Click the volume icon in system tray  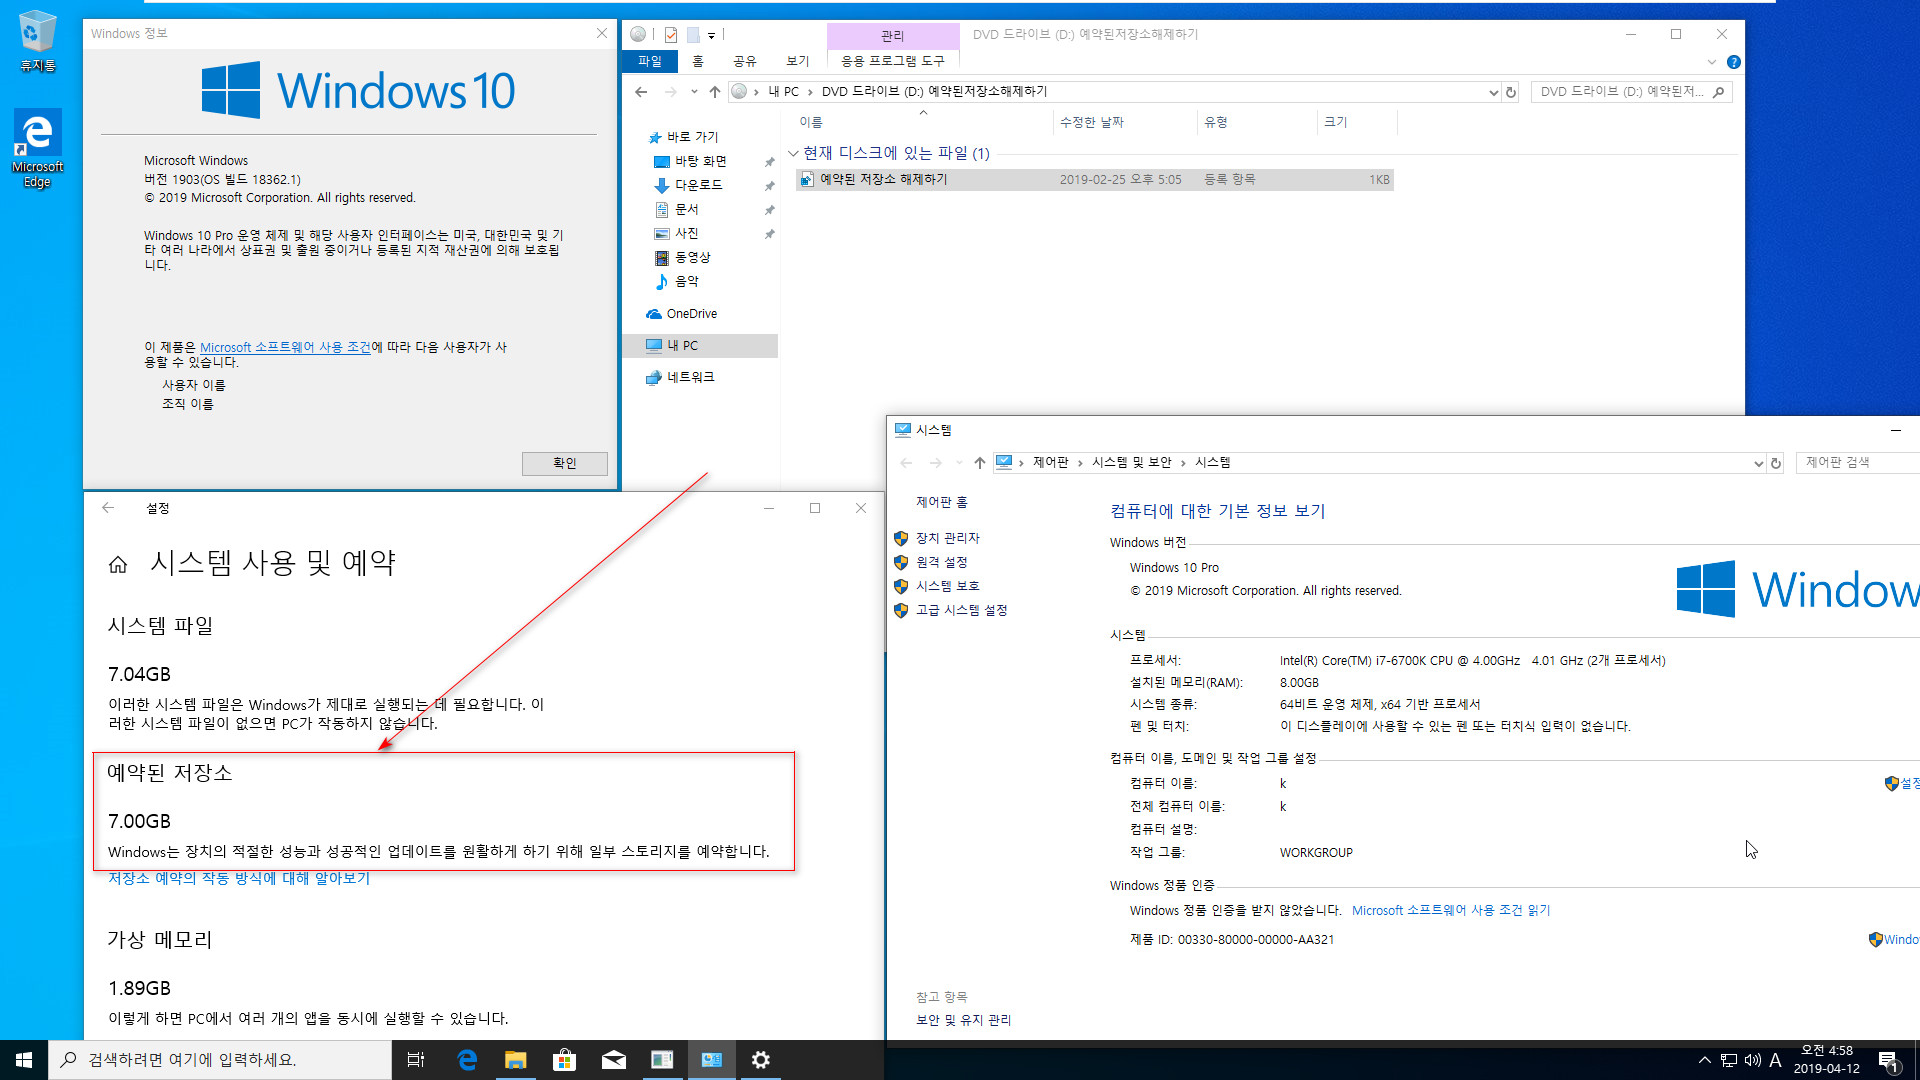click(1753, 1060)
